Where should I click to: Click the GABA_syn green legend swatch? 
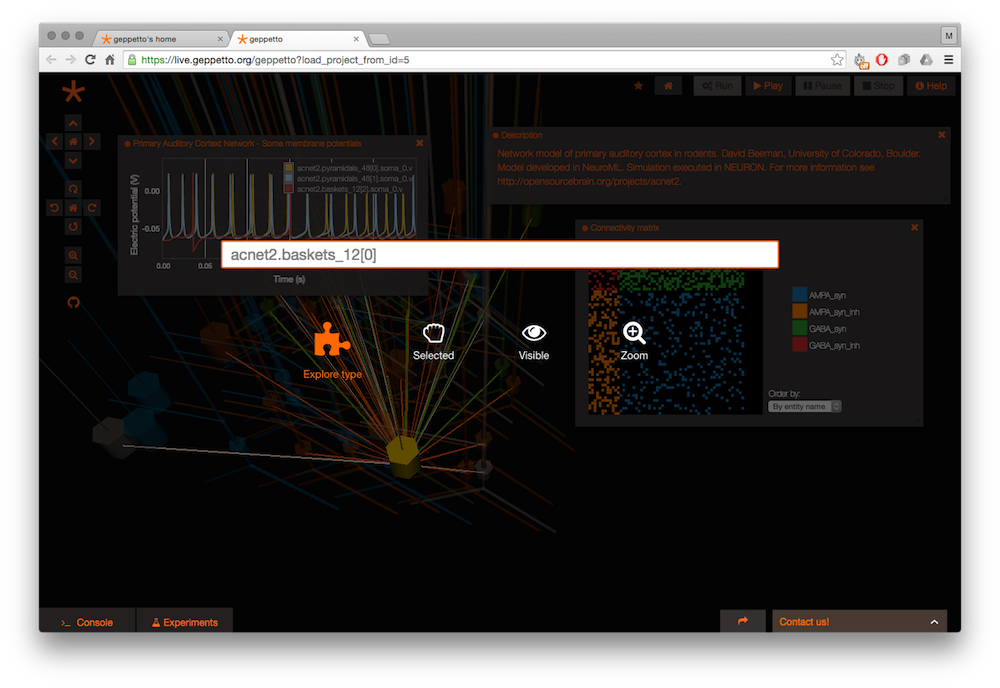click(x=799, y=328)
